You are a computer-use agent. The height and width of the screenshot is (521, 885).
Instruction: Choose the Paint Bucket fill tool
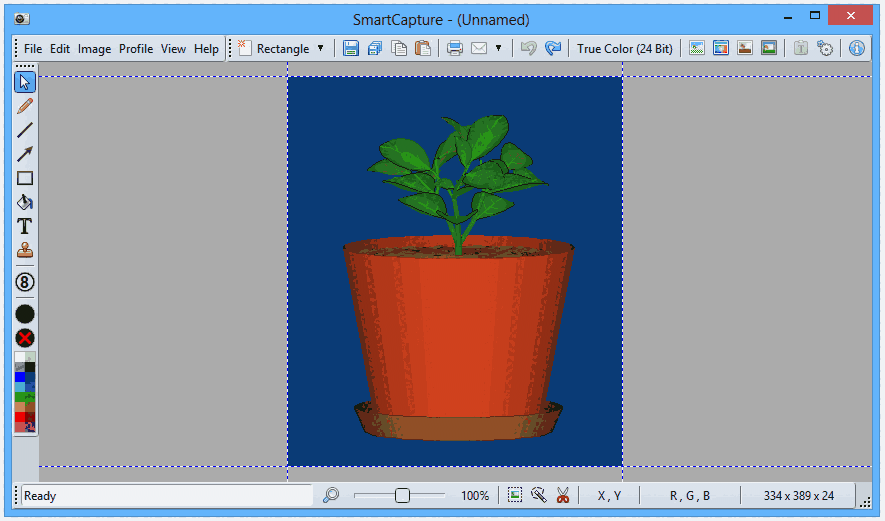pyautogui.click(x=25, y=203)
